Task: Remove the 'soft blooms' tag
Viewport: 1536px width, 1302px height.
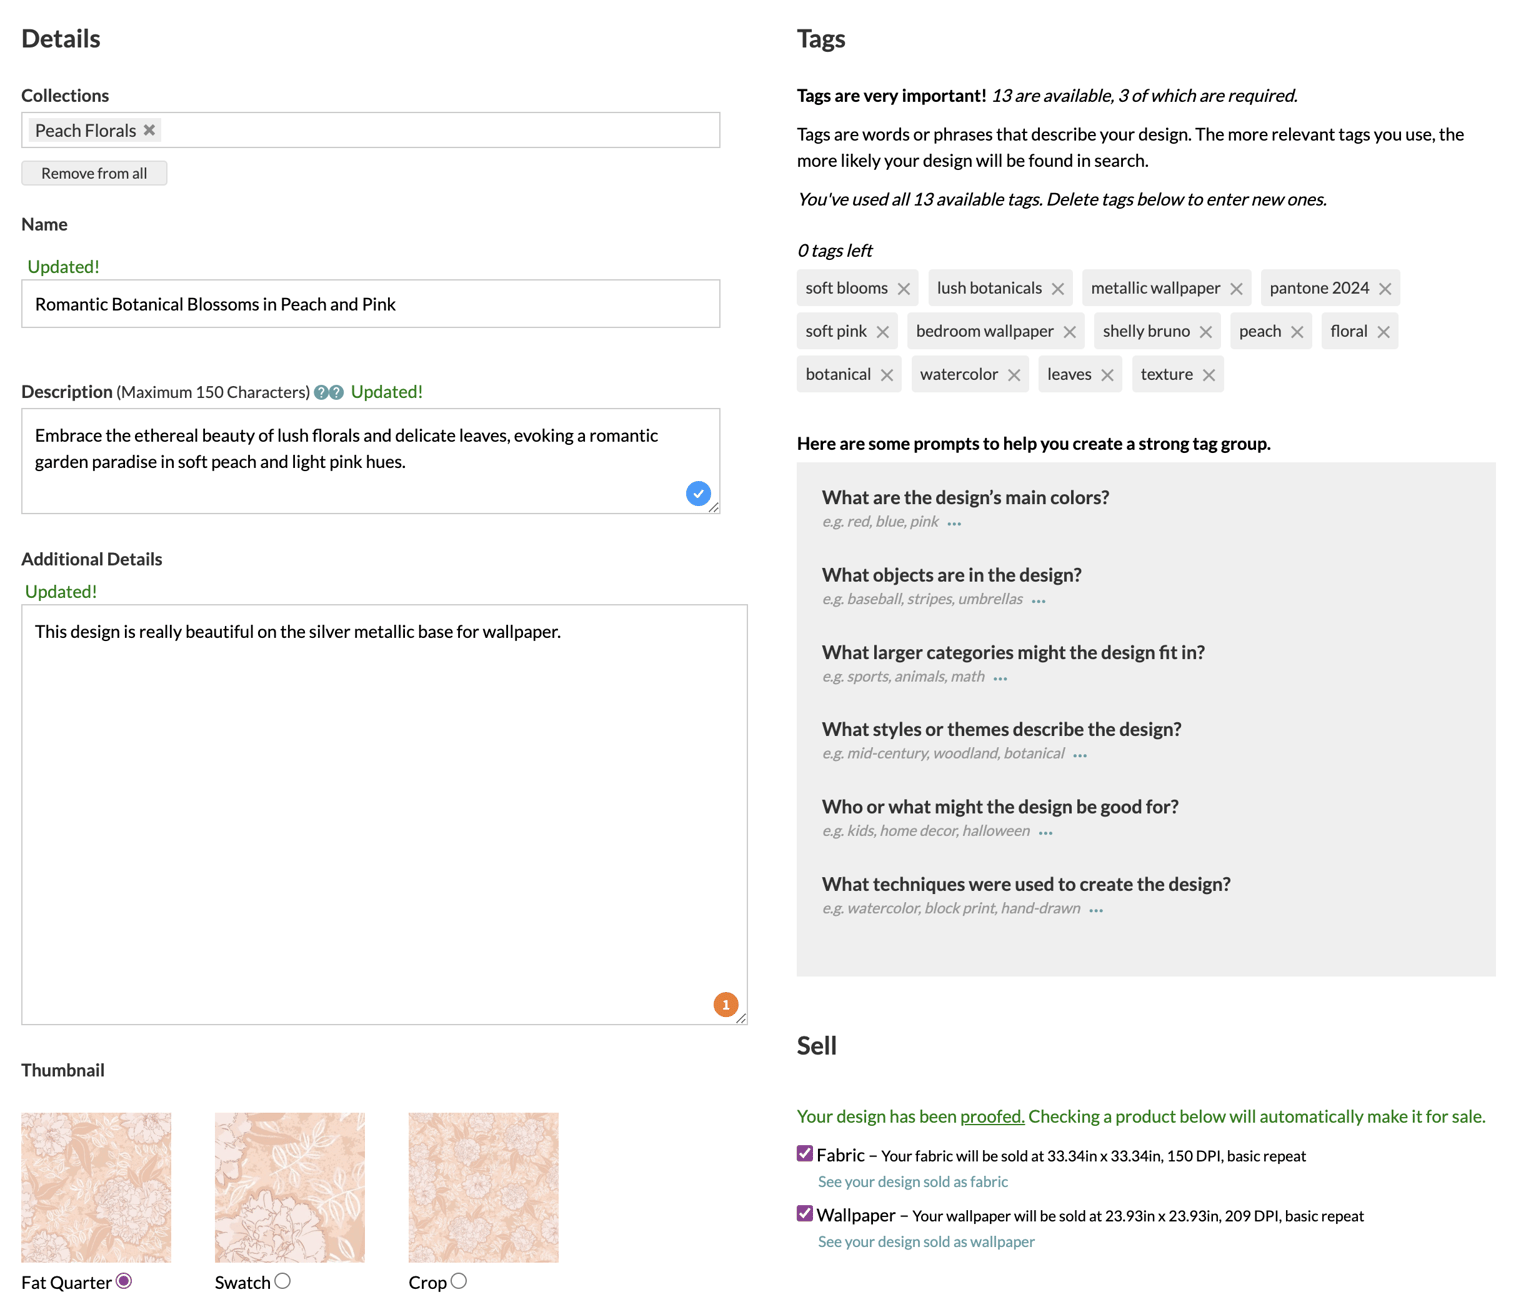Action: [904, 289]
